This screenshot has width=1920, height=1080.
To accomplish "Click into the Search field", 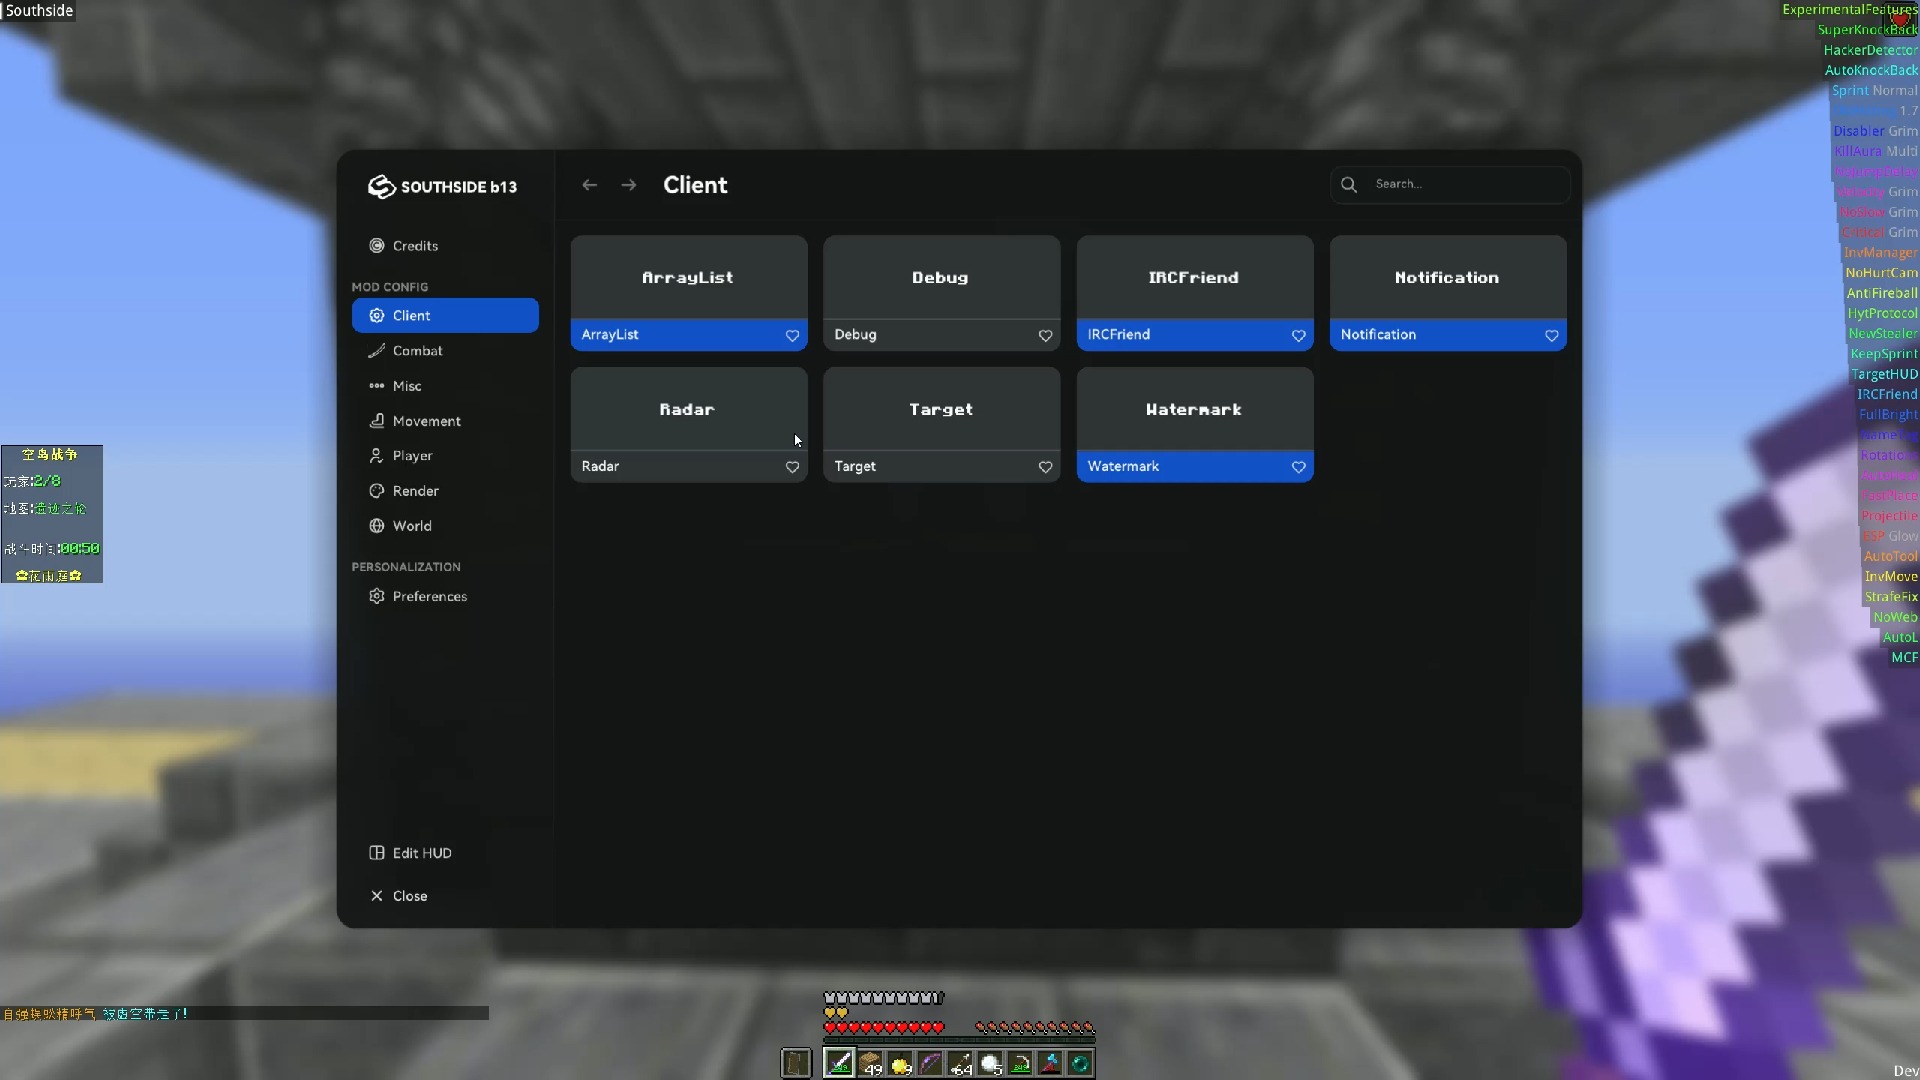I will [x=1450, y=184].
